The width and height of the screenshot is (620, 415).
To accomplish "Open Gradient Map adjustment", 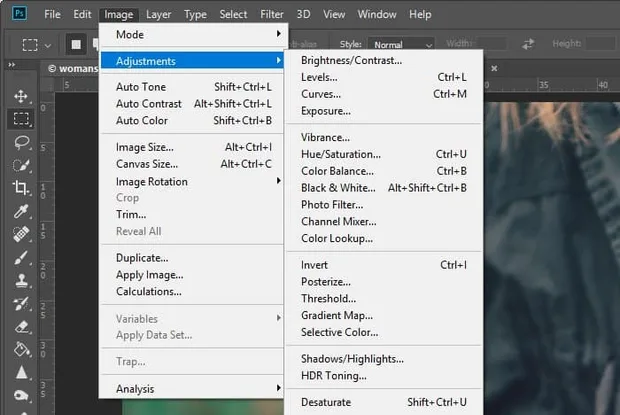I will tap(384, 315).
